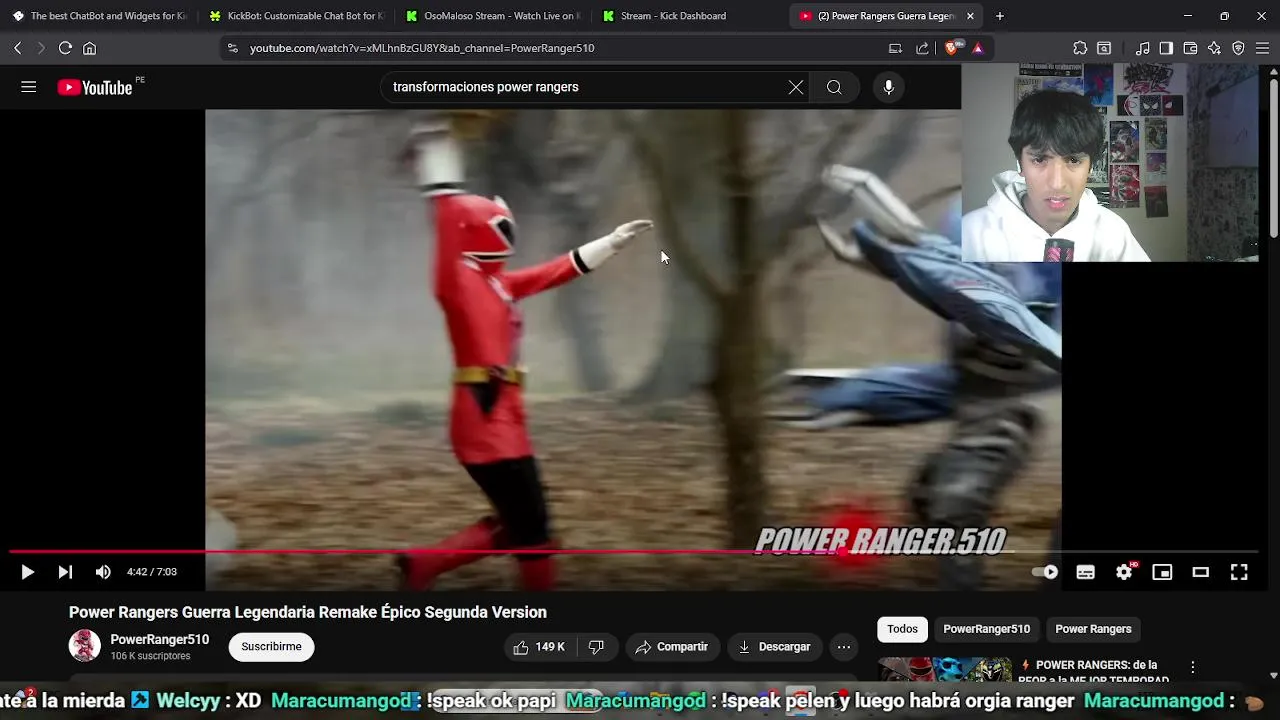Viewport: 1280px width, 720px height.
Task: Toggle theater mode
Action: 1201,572
